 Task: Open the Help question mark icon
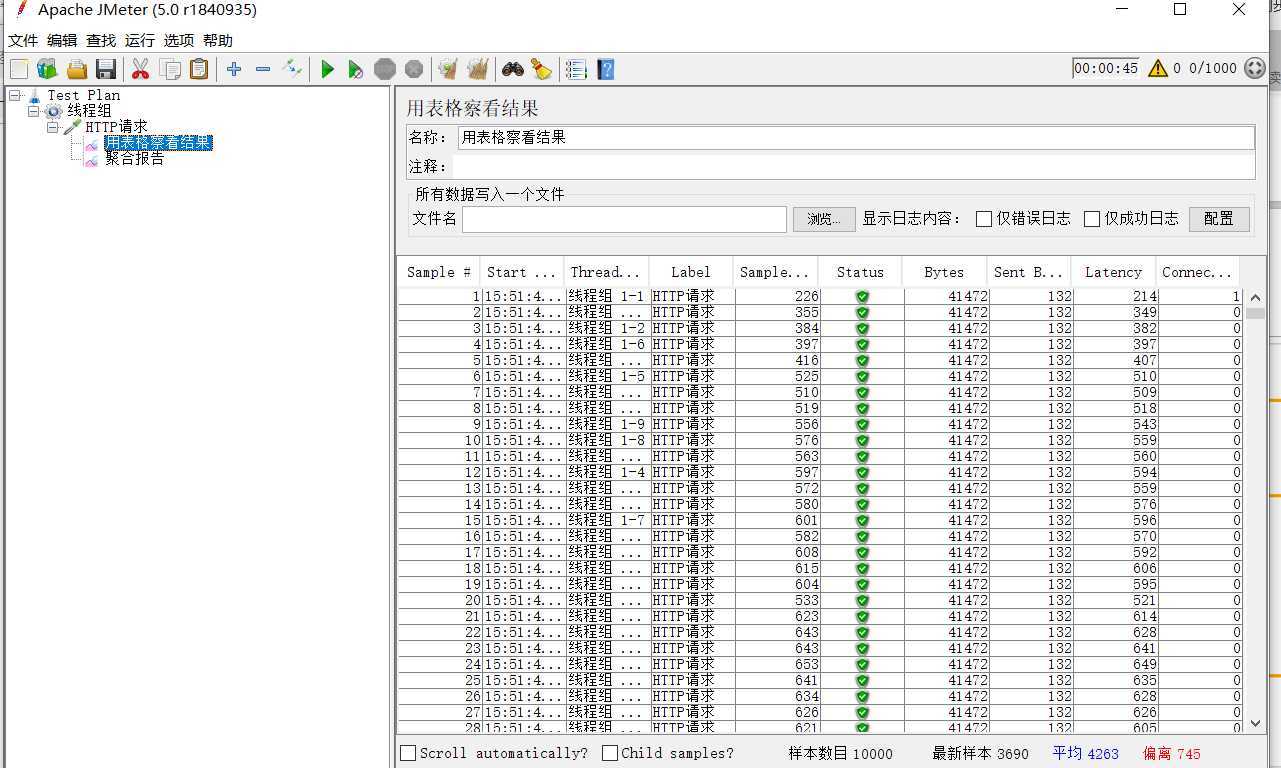pyautogui.click(x=605, y=69)
